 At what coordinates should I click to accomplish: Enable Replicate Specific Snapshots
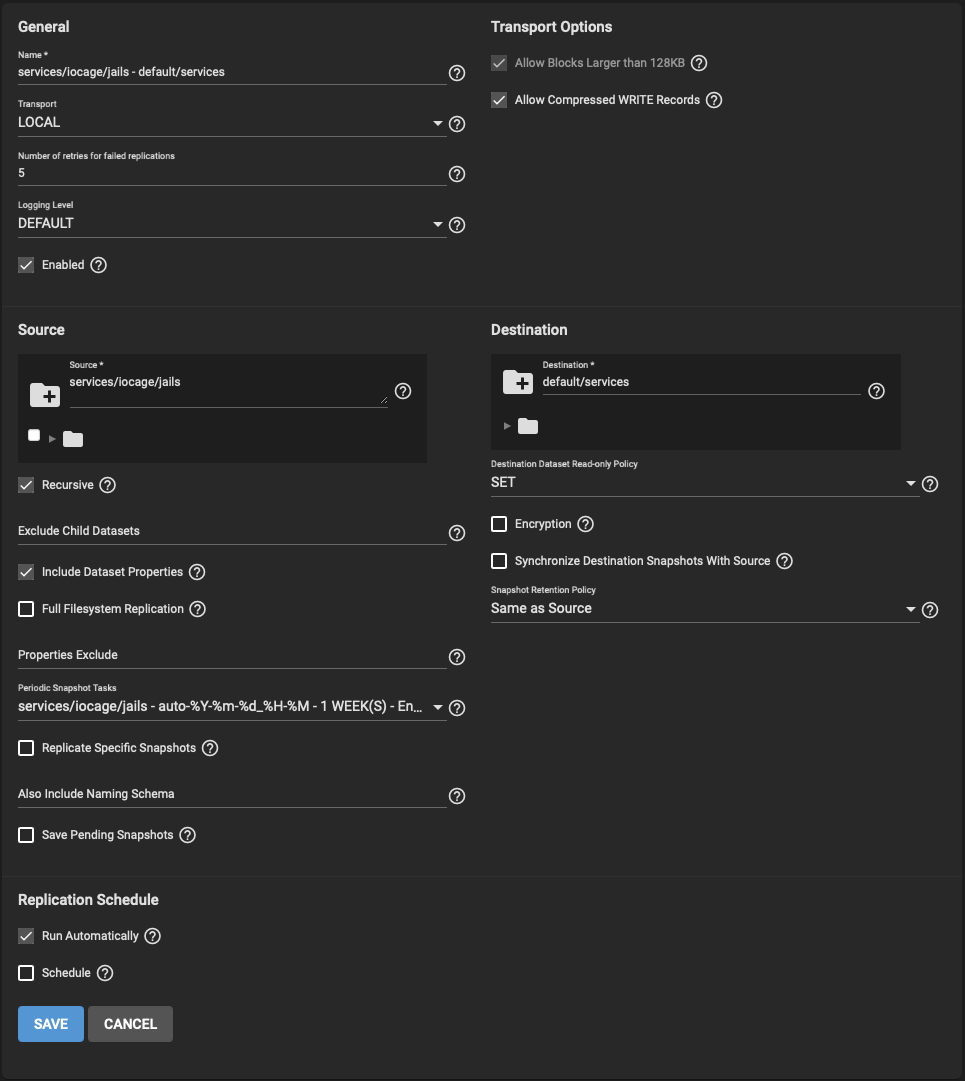[x=26, y=749]
